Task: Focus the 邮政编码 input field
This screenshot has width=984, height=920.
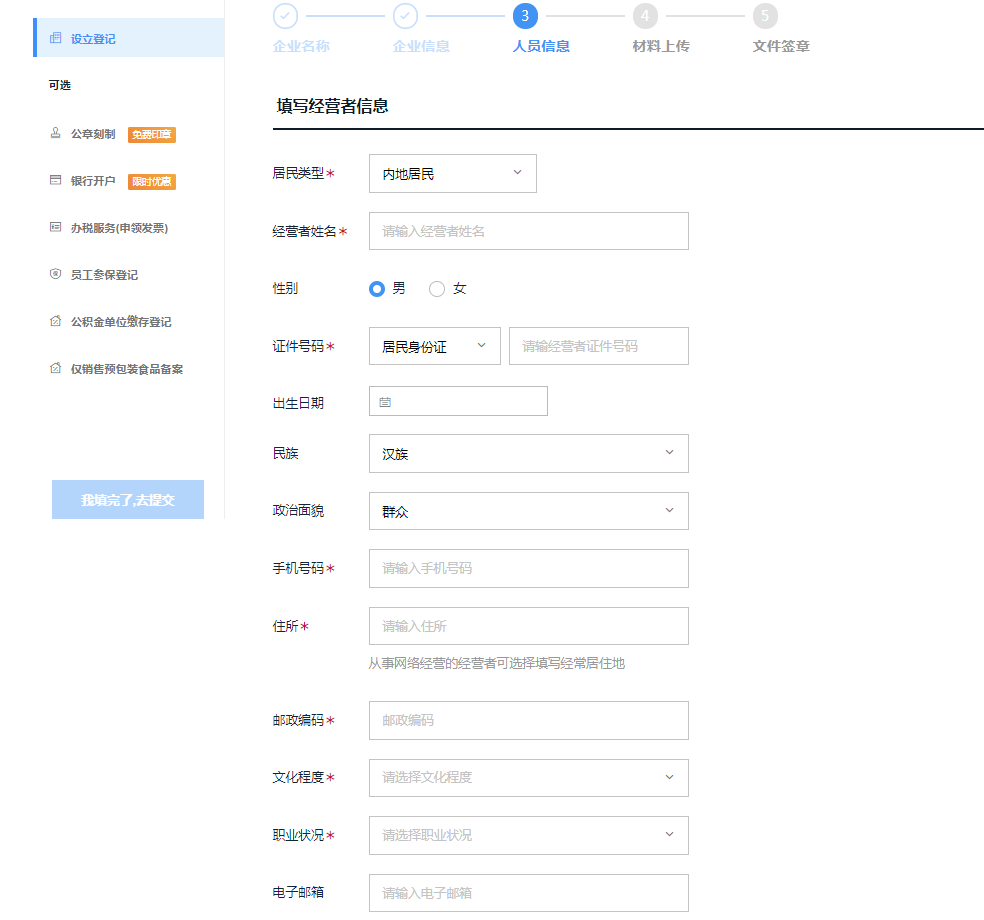Action: tap(528, 720)
